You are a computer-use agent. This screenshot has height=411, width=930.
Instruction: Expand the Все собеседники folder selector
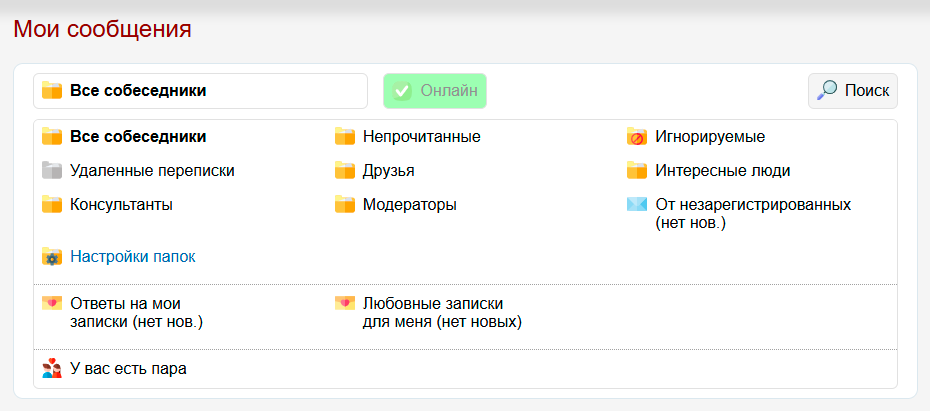coord(200,91)
